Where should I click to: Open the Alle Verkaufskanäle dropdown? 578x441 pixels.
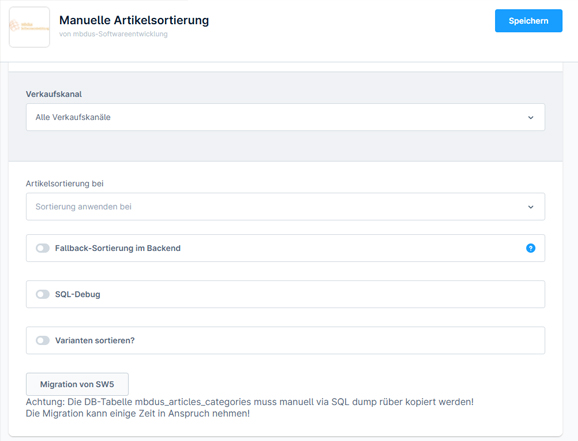click(285, 117)
